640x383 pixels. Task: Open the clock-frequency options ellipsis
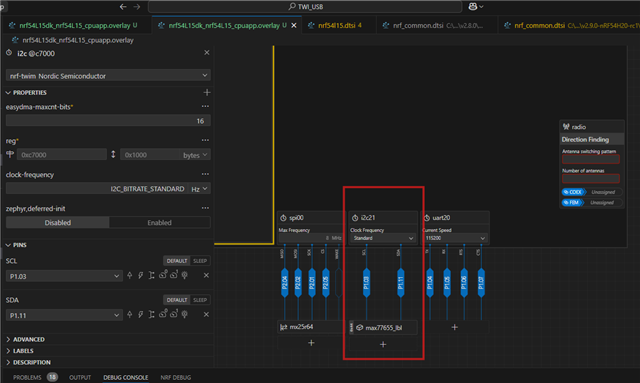click(205, 174)
